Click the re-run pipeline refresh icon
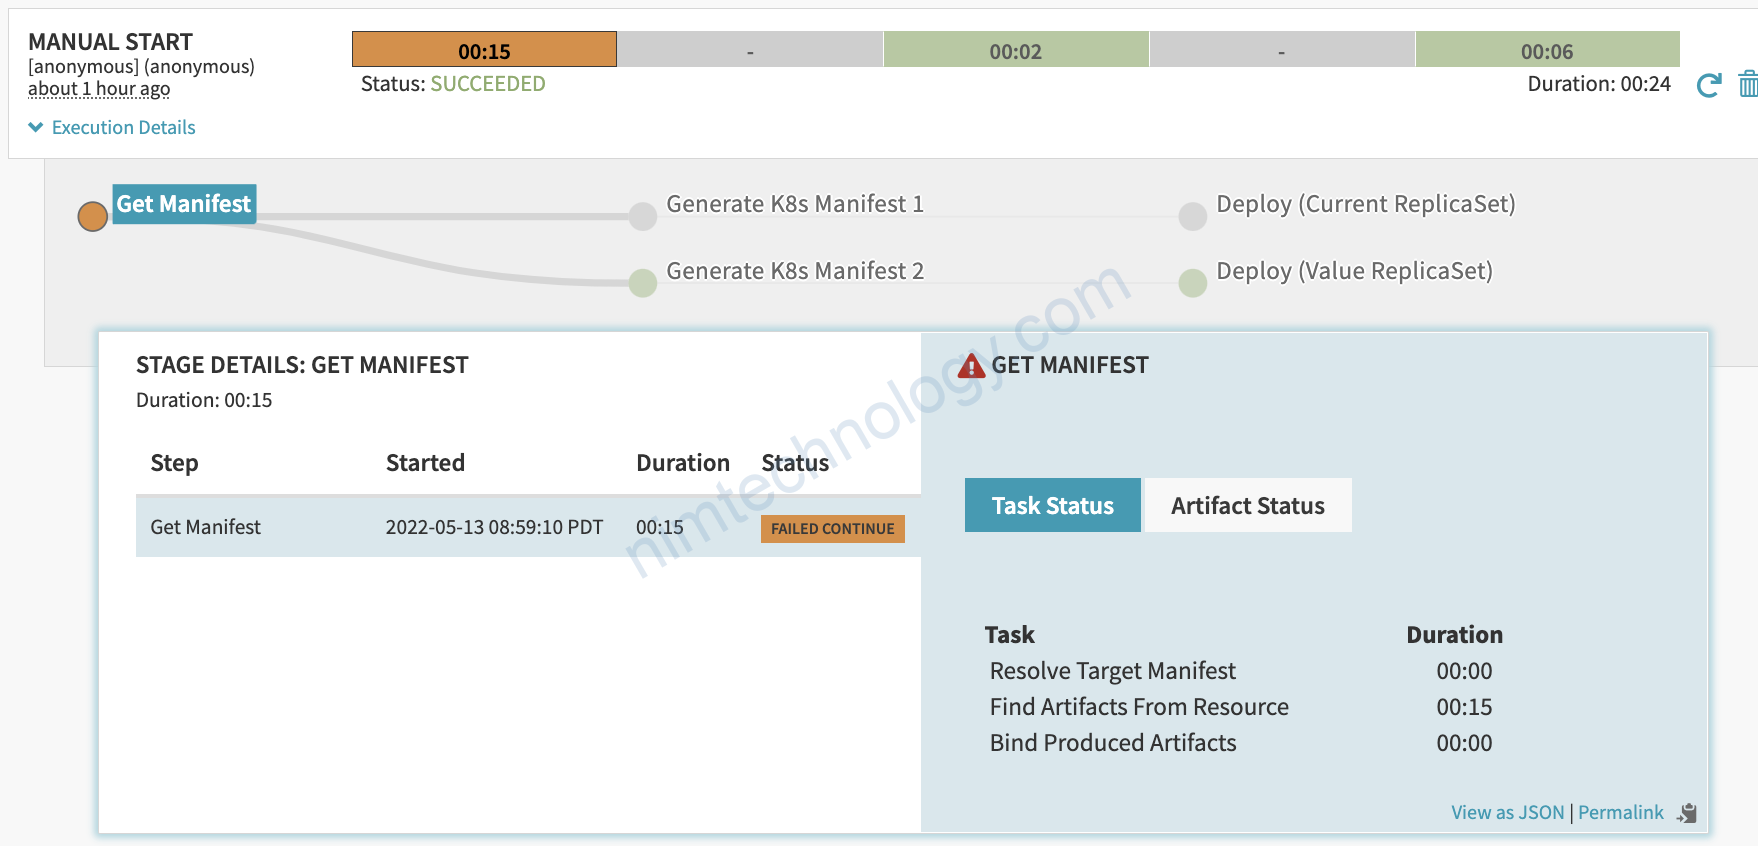 1709,86
